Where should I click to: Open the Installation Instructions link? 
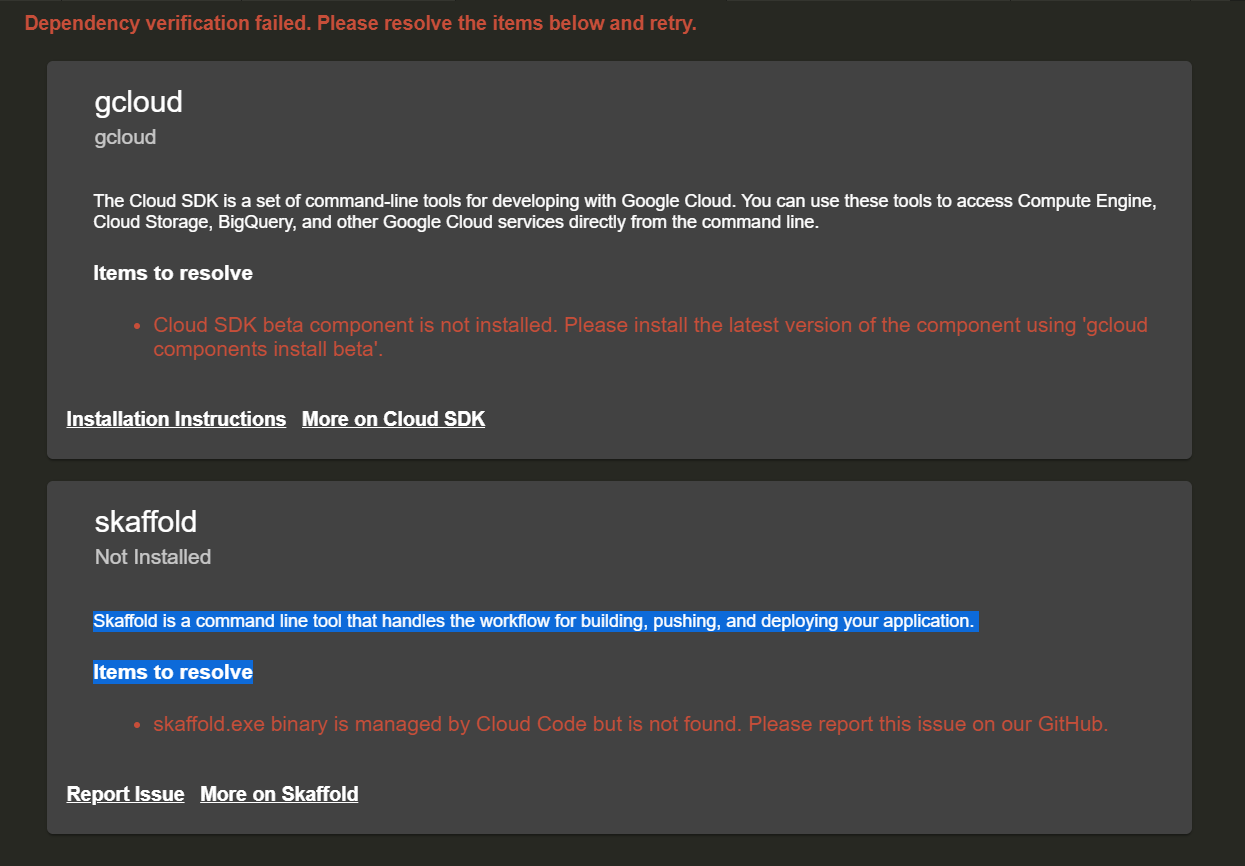coord(175,419)
